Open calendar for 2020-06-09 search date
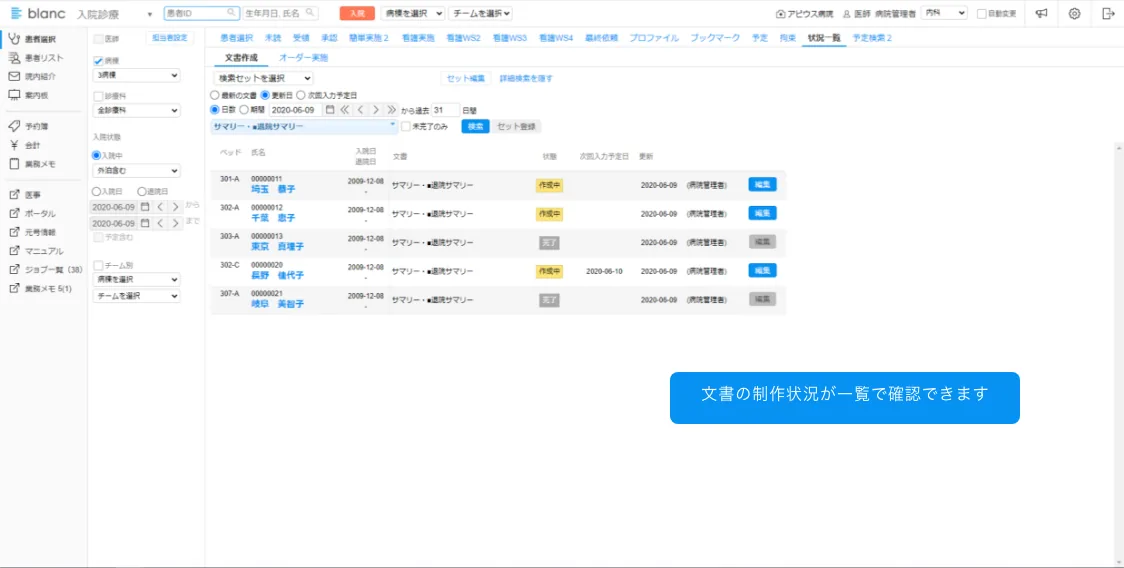1124x568 pixels. (330, 110)
